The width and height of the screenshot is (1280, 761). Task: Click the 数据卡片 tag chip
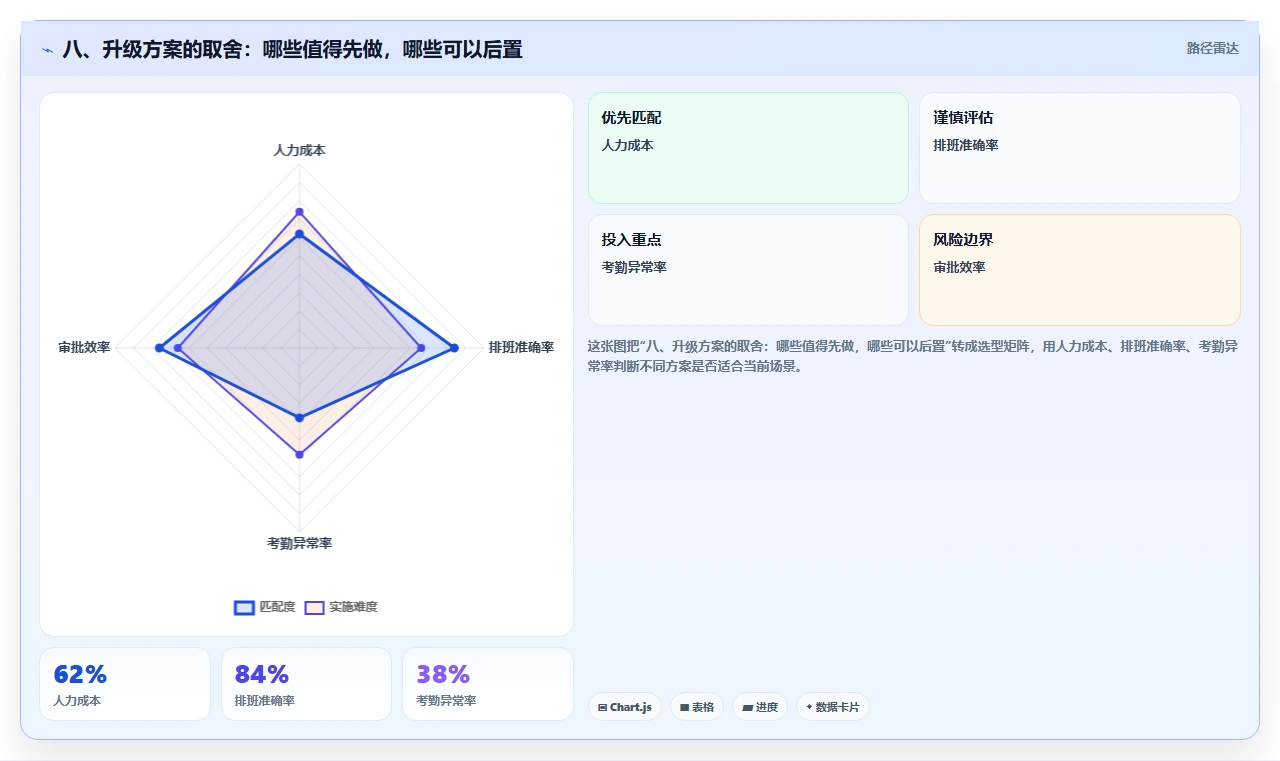tap(833, 707)
